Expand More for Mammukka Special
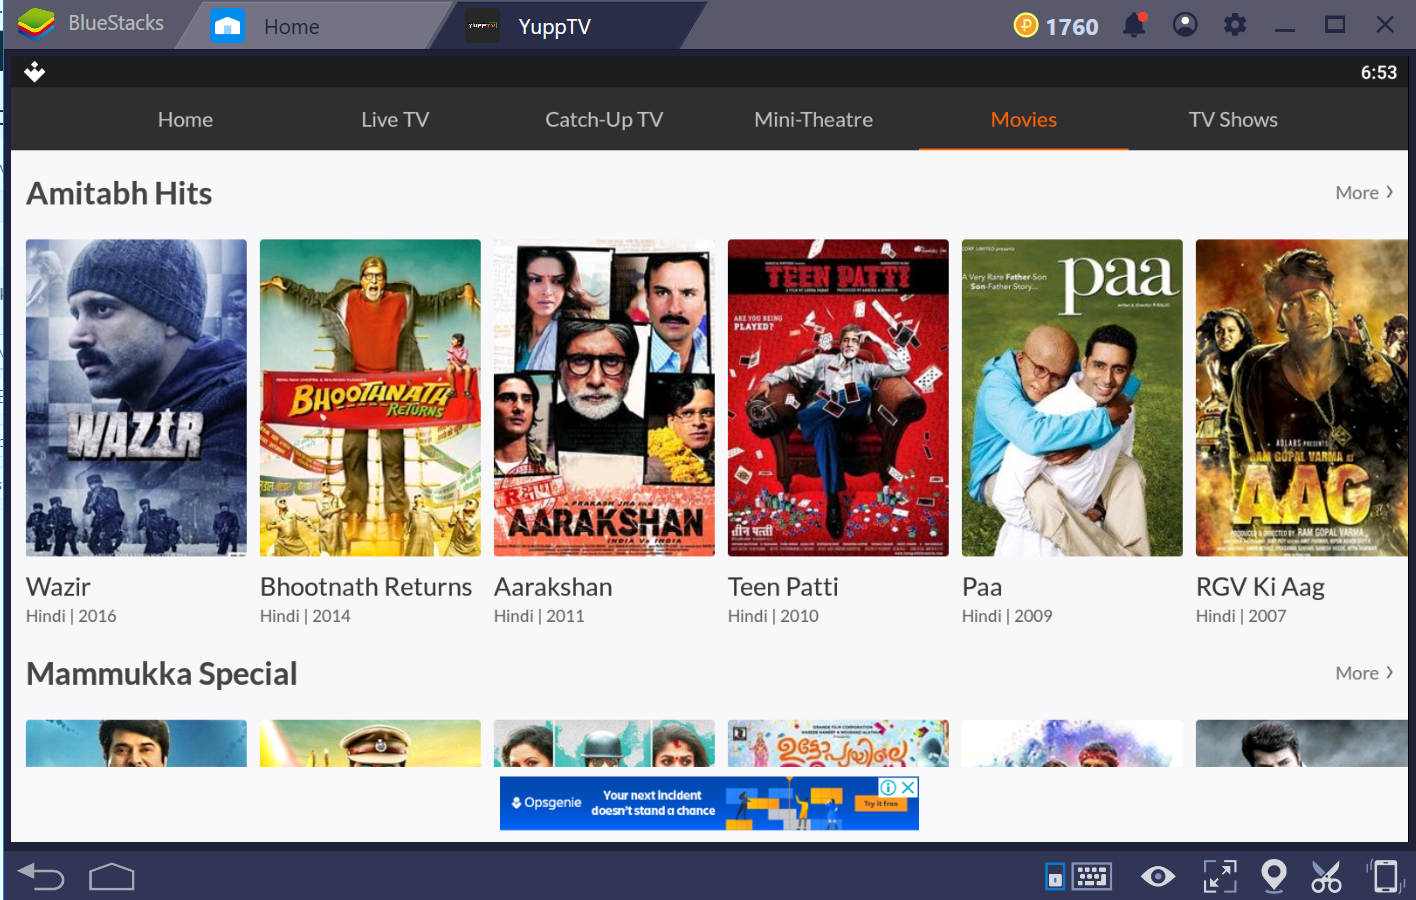Viewport: 1416px width, 900px height. point(1364,673)
